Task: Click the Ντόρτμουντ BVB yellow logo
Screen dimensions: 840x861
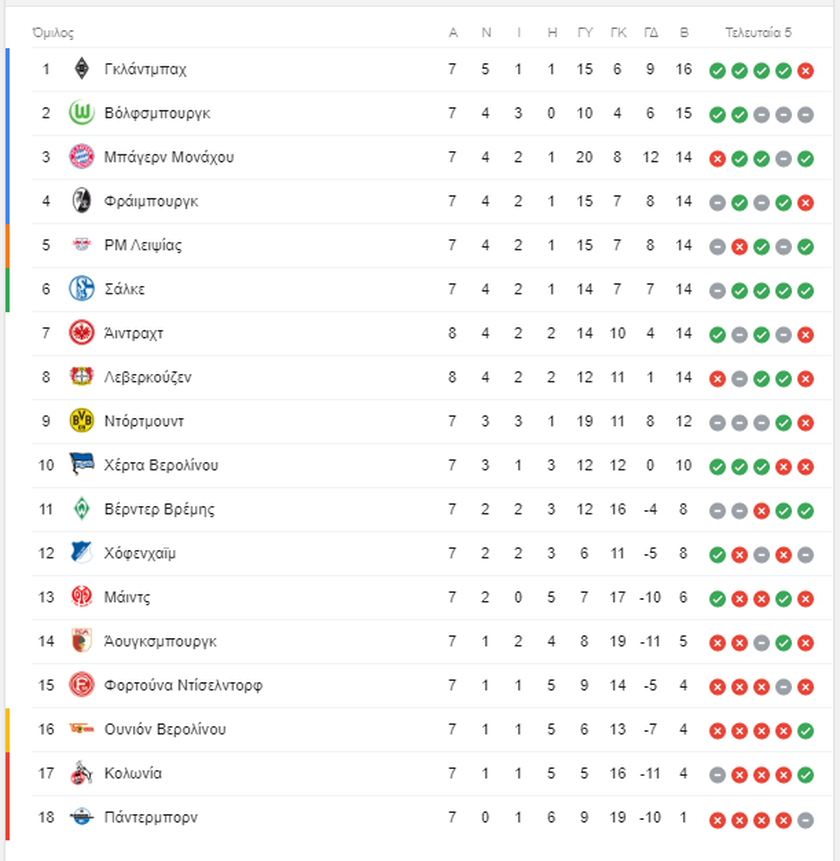Action: [82, 421]
